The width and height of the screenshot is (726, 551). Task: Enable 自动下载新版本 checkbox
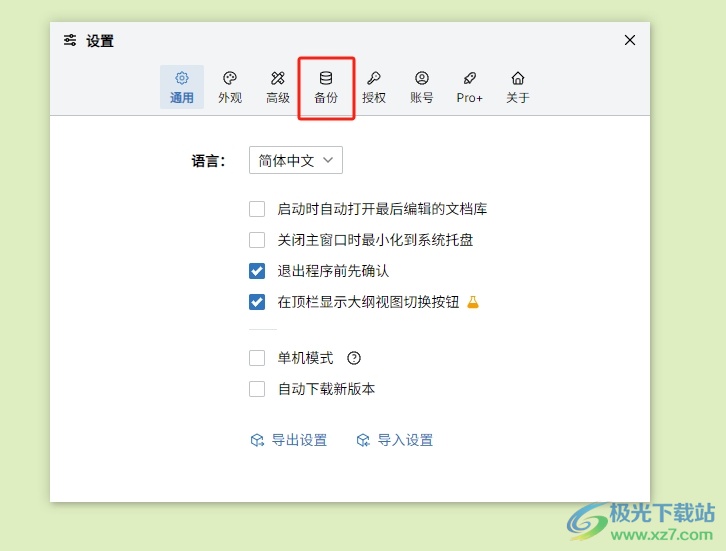[x=257, y=389]
